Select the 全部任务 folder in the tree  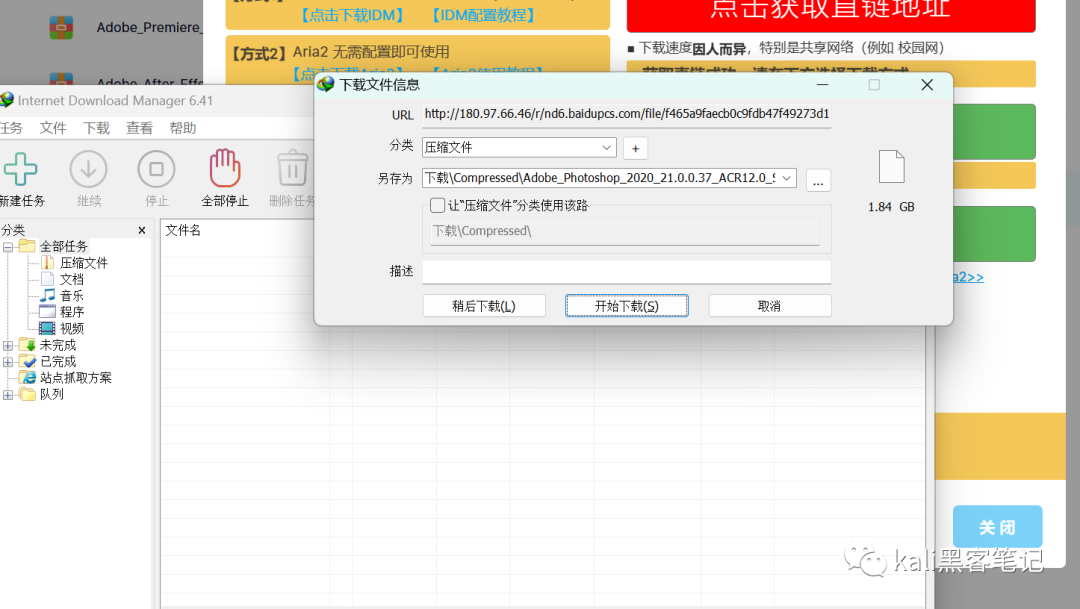coord(63,246)
